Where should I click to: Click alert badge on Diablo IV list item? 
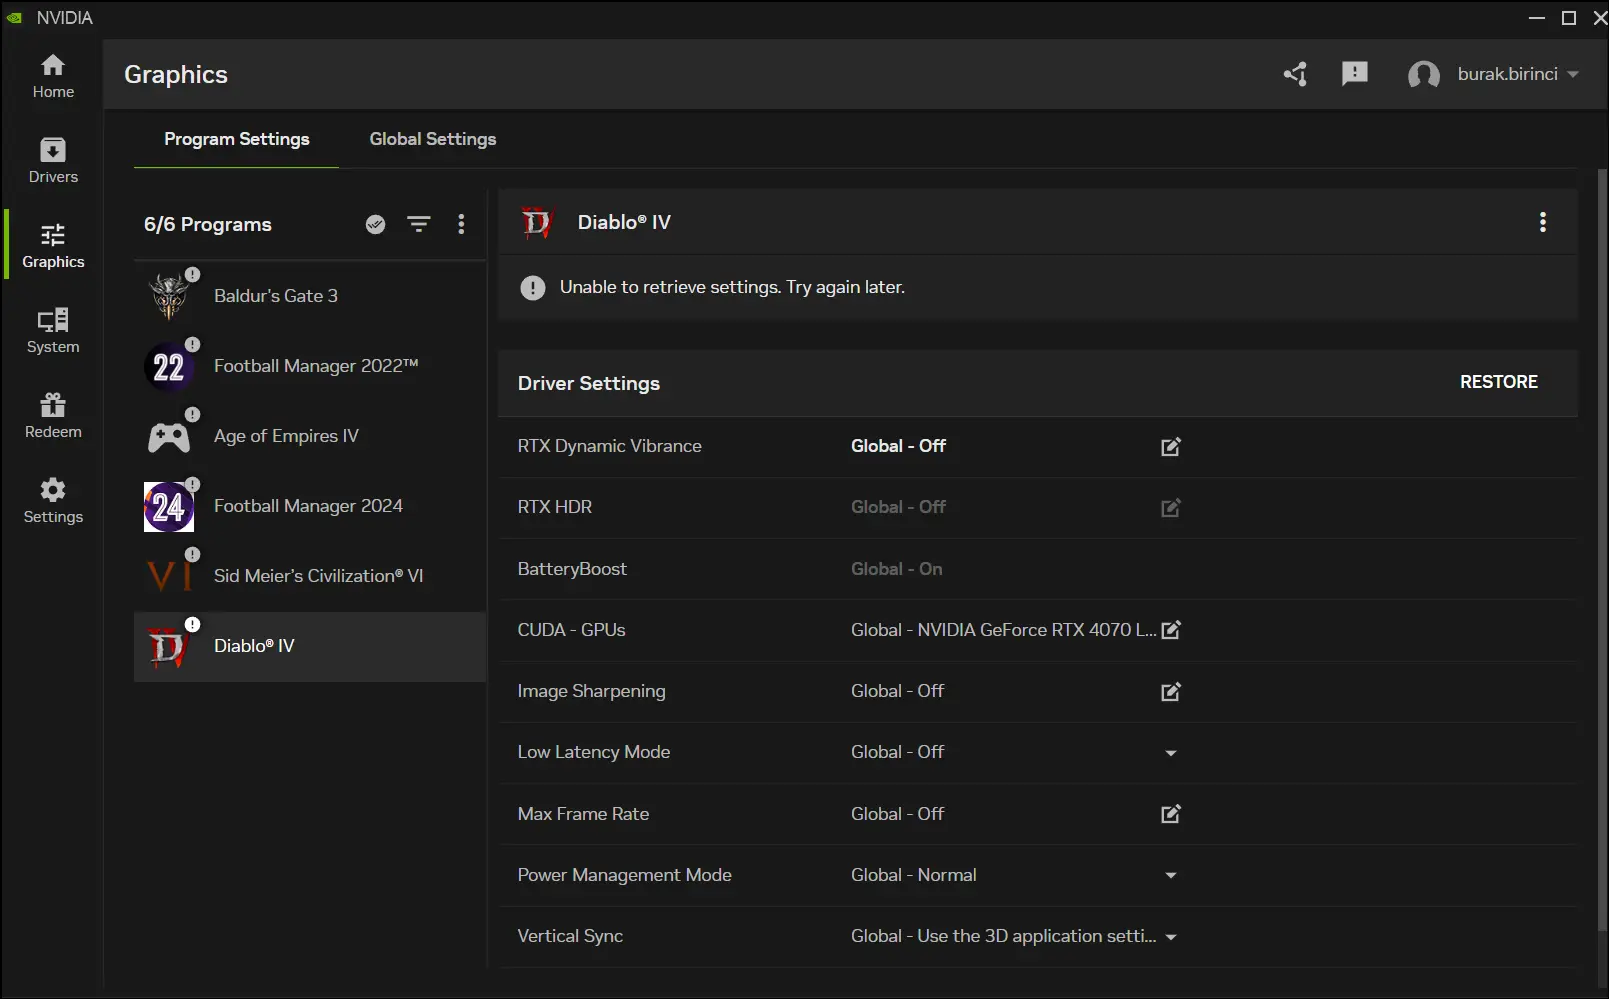192,625
